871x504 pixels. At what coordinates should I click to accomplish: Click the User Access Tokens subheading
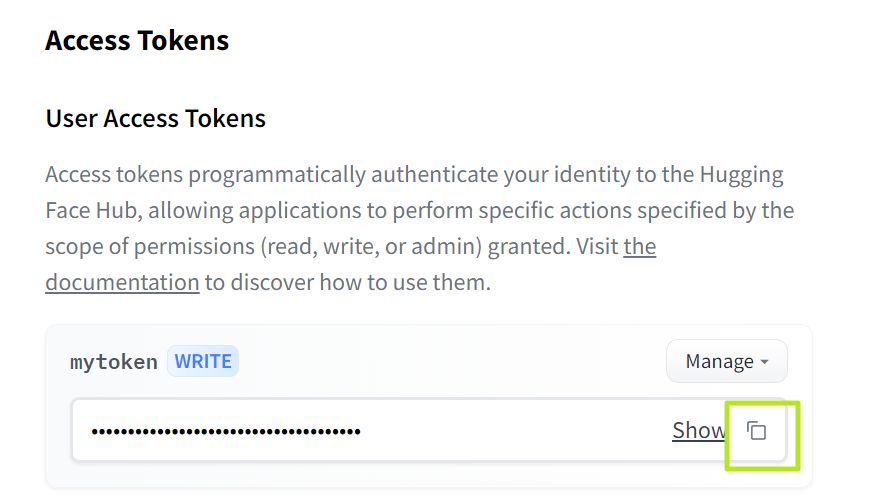pos(155,119)
